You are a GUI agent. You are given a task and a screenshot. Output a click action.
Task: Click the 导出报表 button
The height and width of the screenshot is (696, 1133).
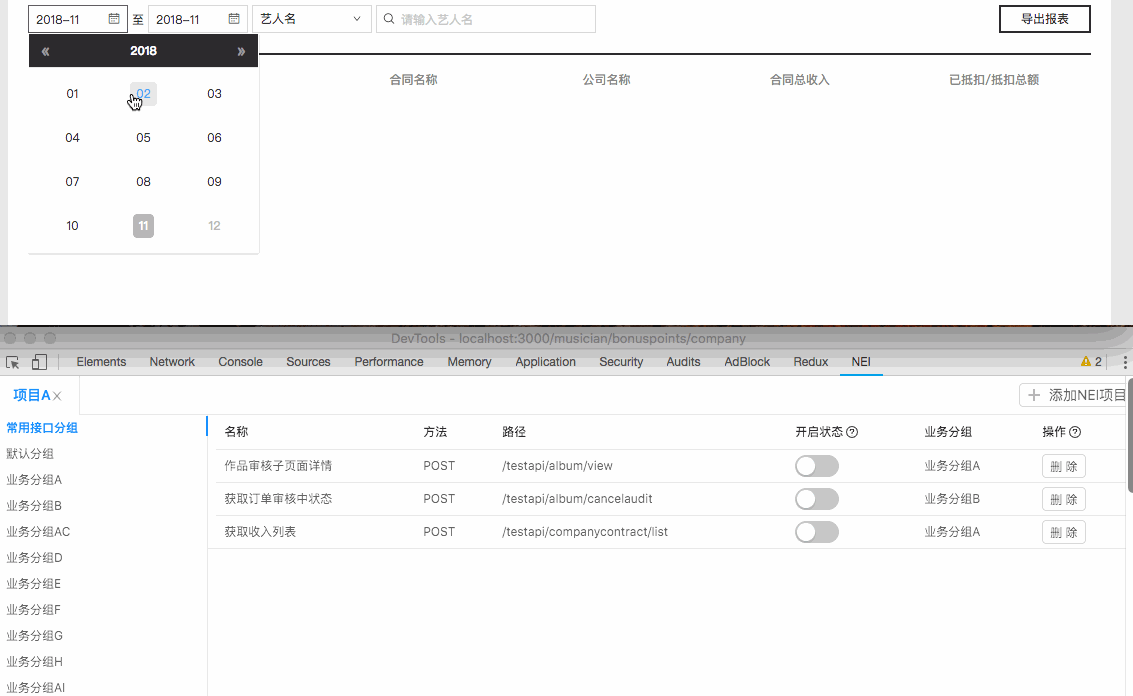tap(1044, 19)
